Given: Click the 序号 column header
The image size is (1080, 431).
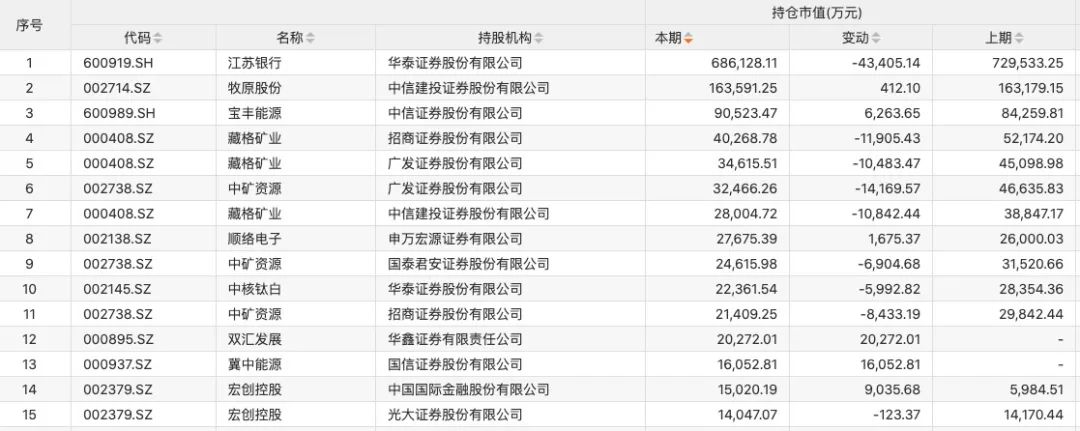Looking at the screenshot, I should click(29, 25).
